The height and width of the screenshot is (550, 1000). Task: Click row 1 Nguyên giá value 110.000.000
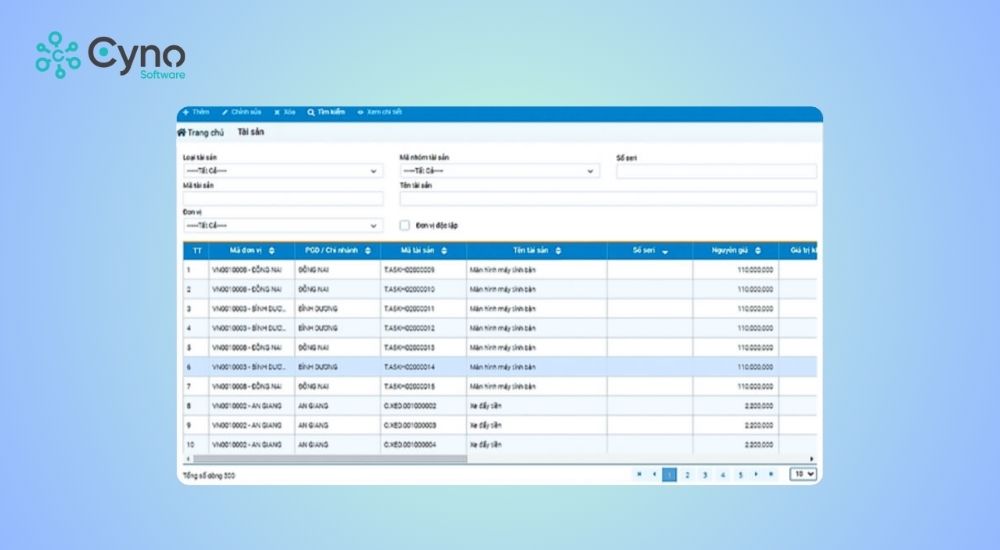tap(755, 270)
